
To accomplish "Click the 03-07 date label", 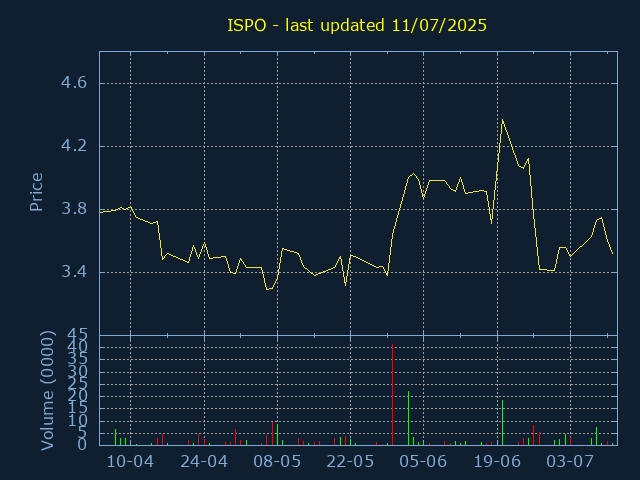I will coord(570,462).
